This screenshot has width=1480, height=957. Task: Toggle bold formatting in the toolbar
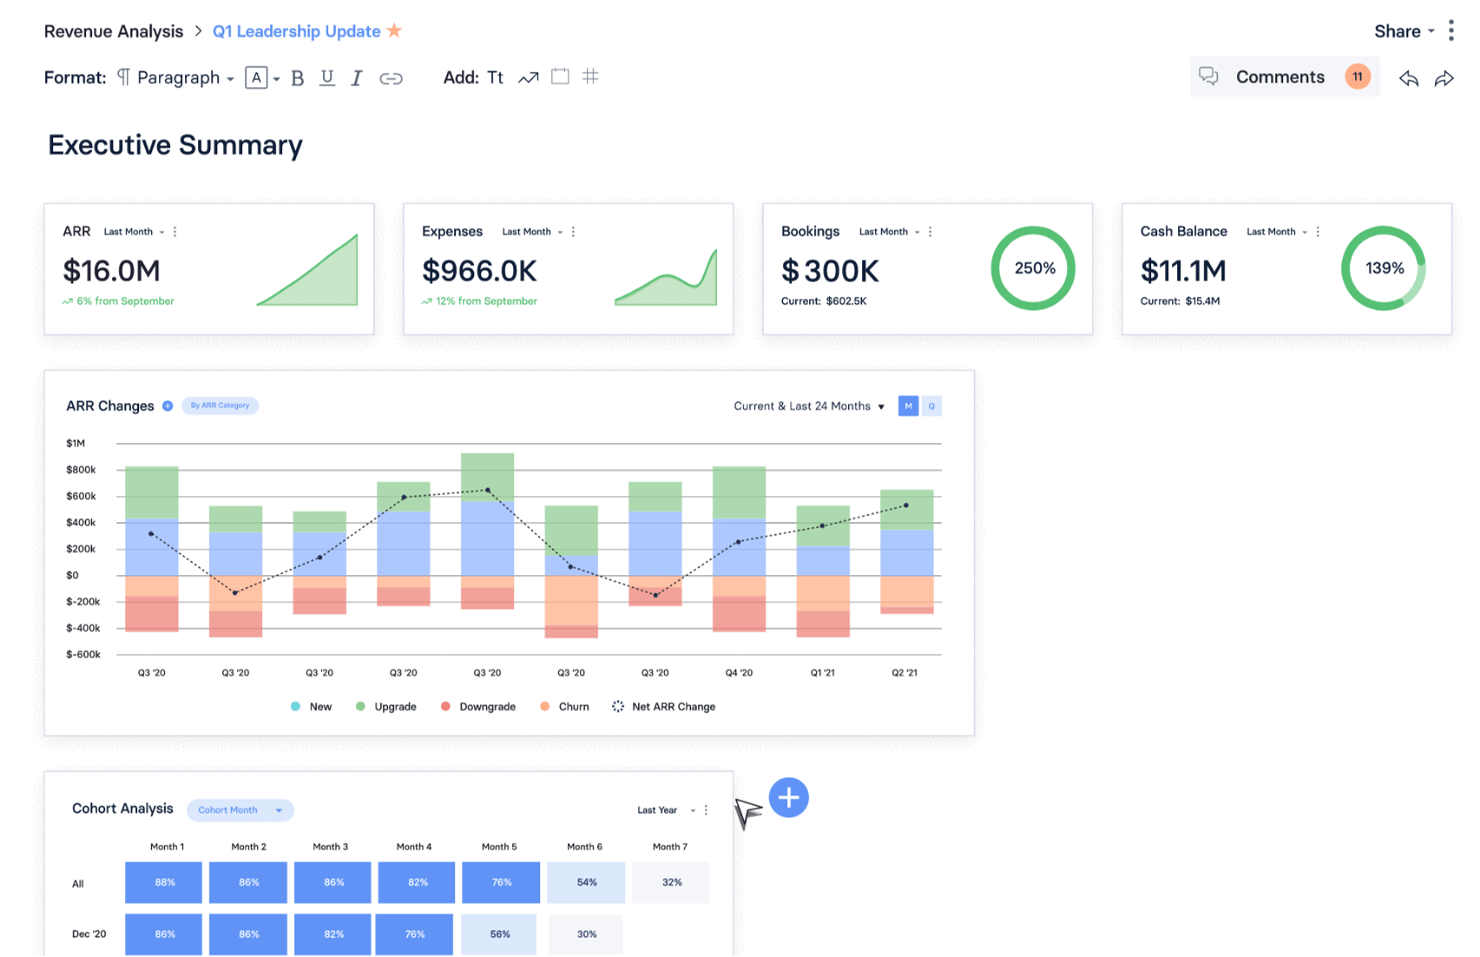point(297,78)
